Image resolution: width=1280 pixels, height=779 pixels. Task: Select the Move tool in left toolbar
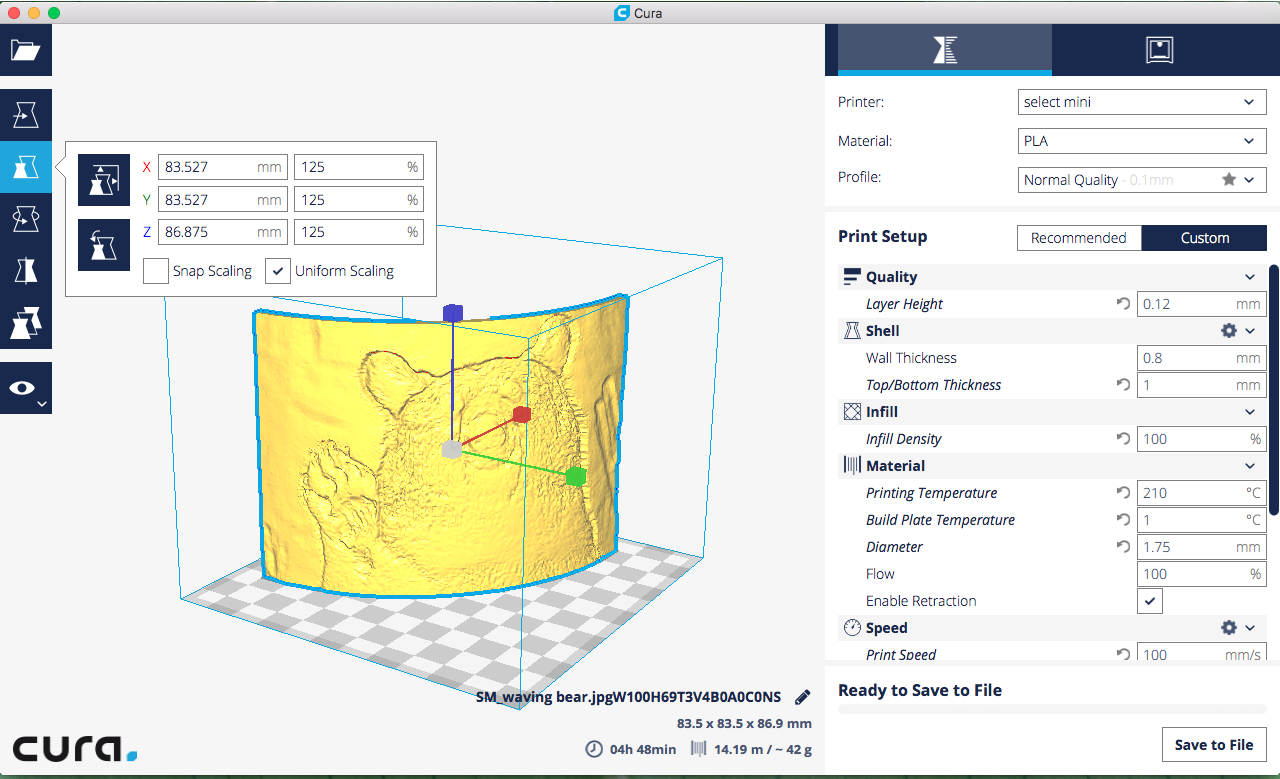(x=26, y=115)
